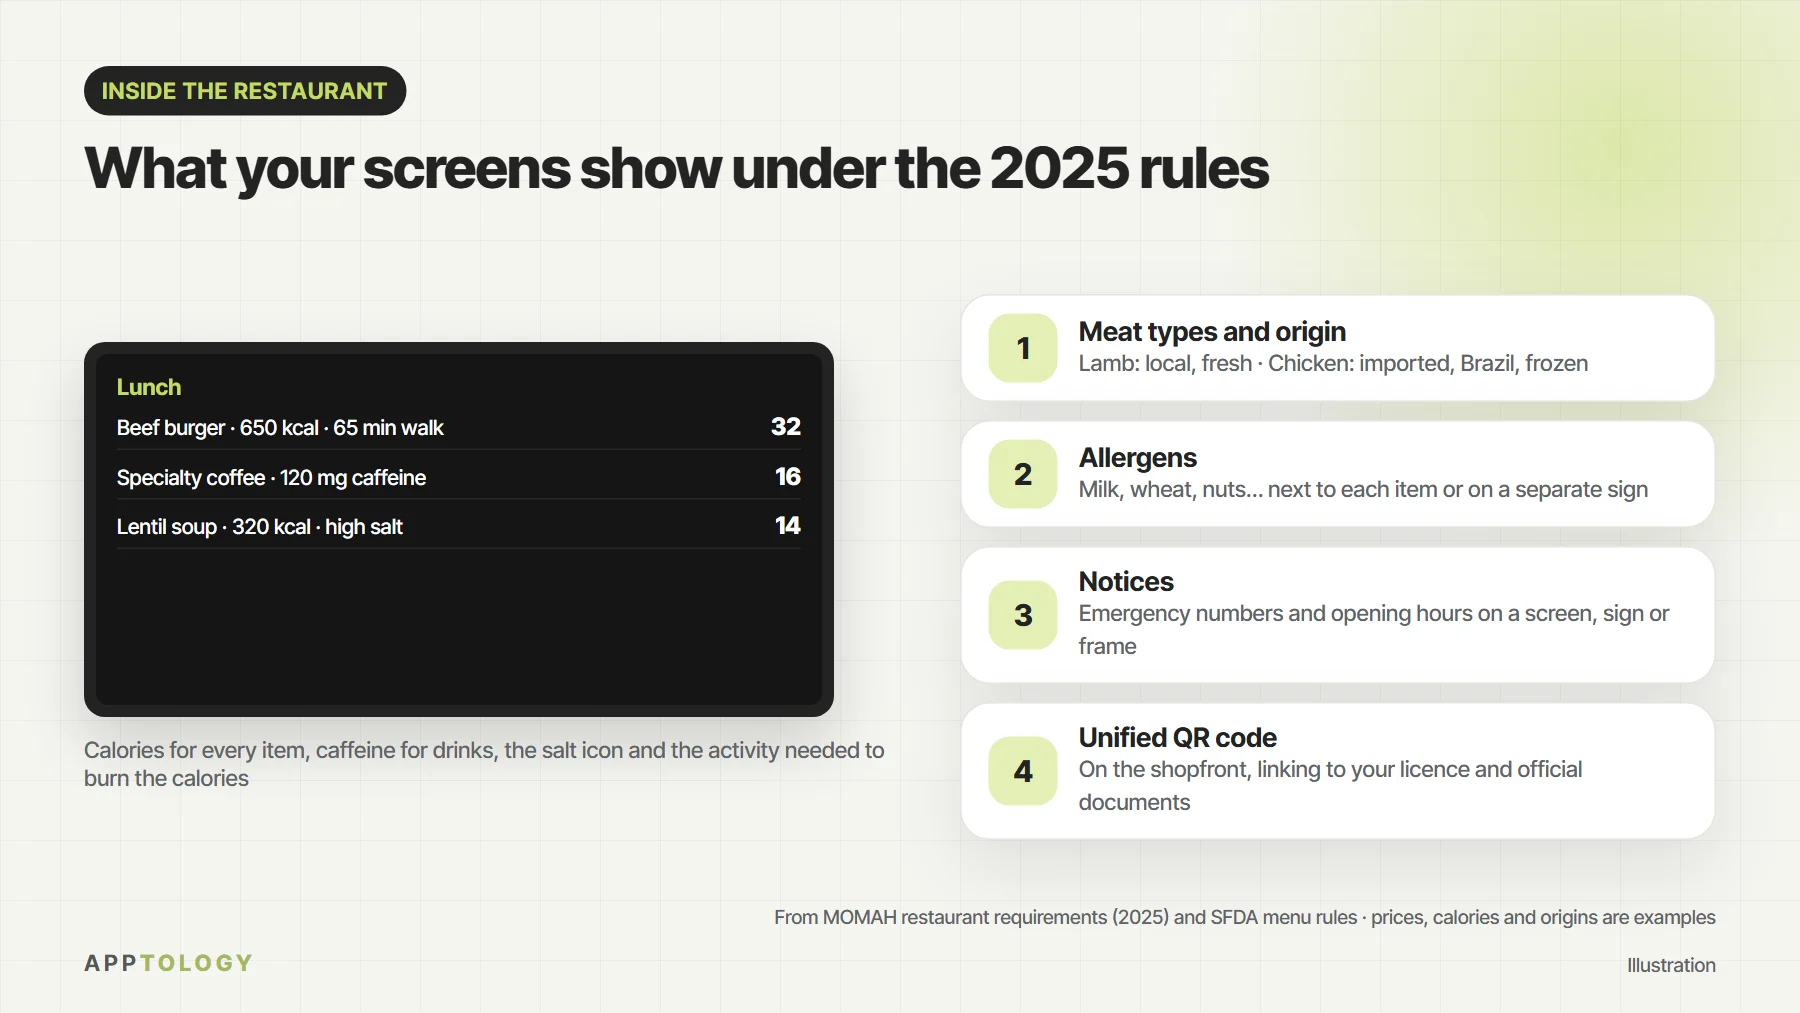Click the 'INSIDE THE RESTAURANT' pill badge
This screenshot has width=1800, height=1013.
click(x=245, y=91)
